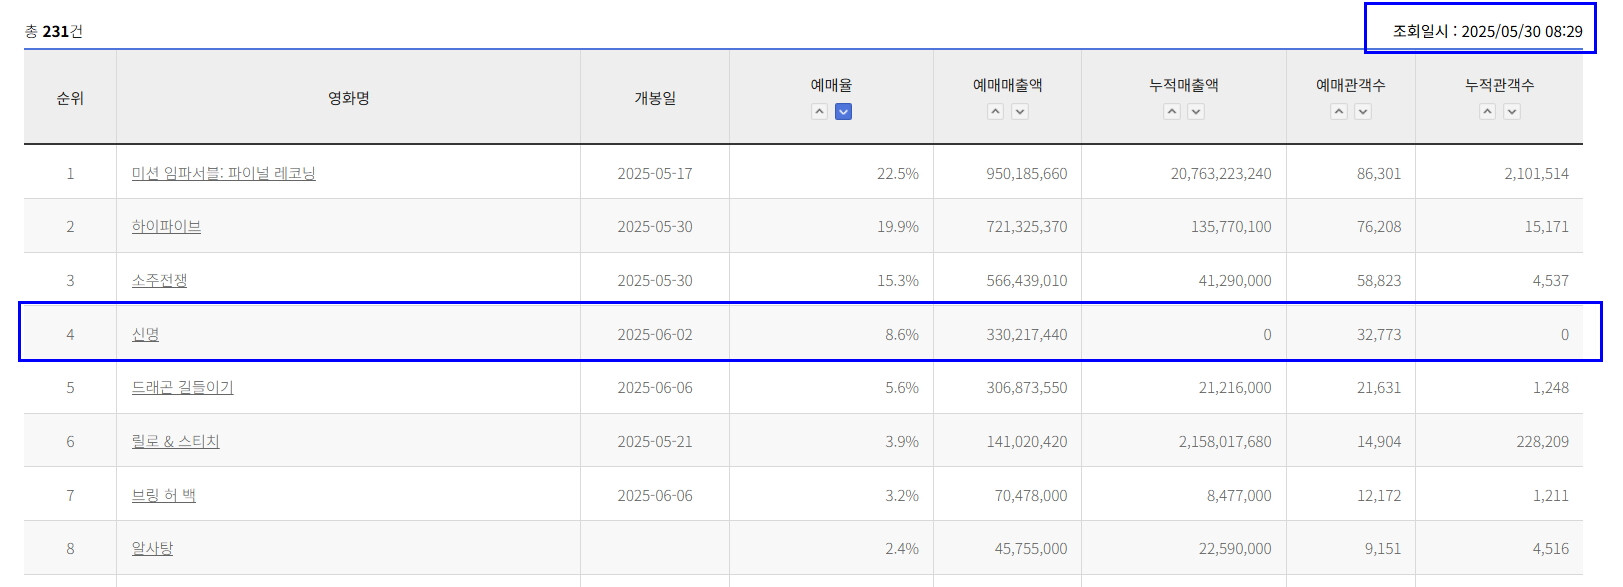Open the 하이파이브 movie details

point(166,227)
